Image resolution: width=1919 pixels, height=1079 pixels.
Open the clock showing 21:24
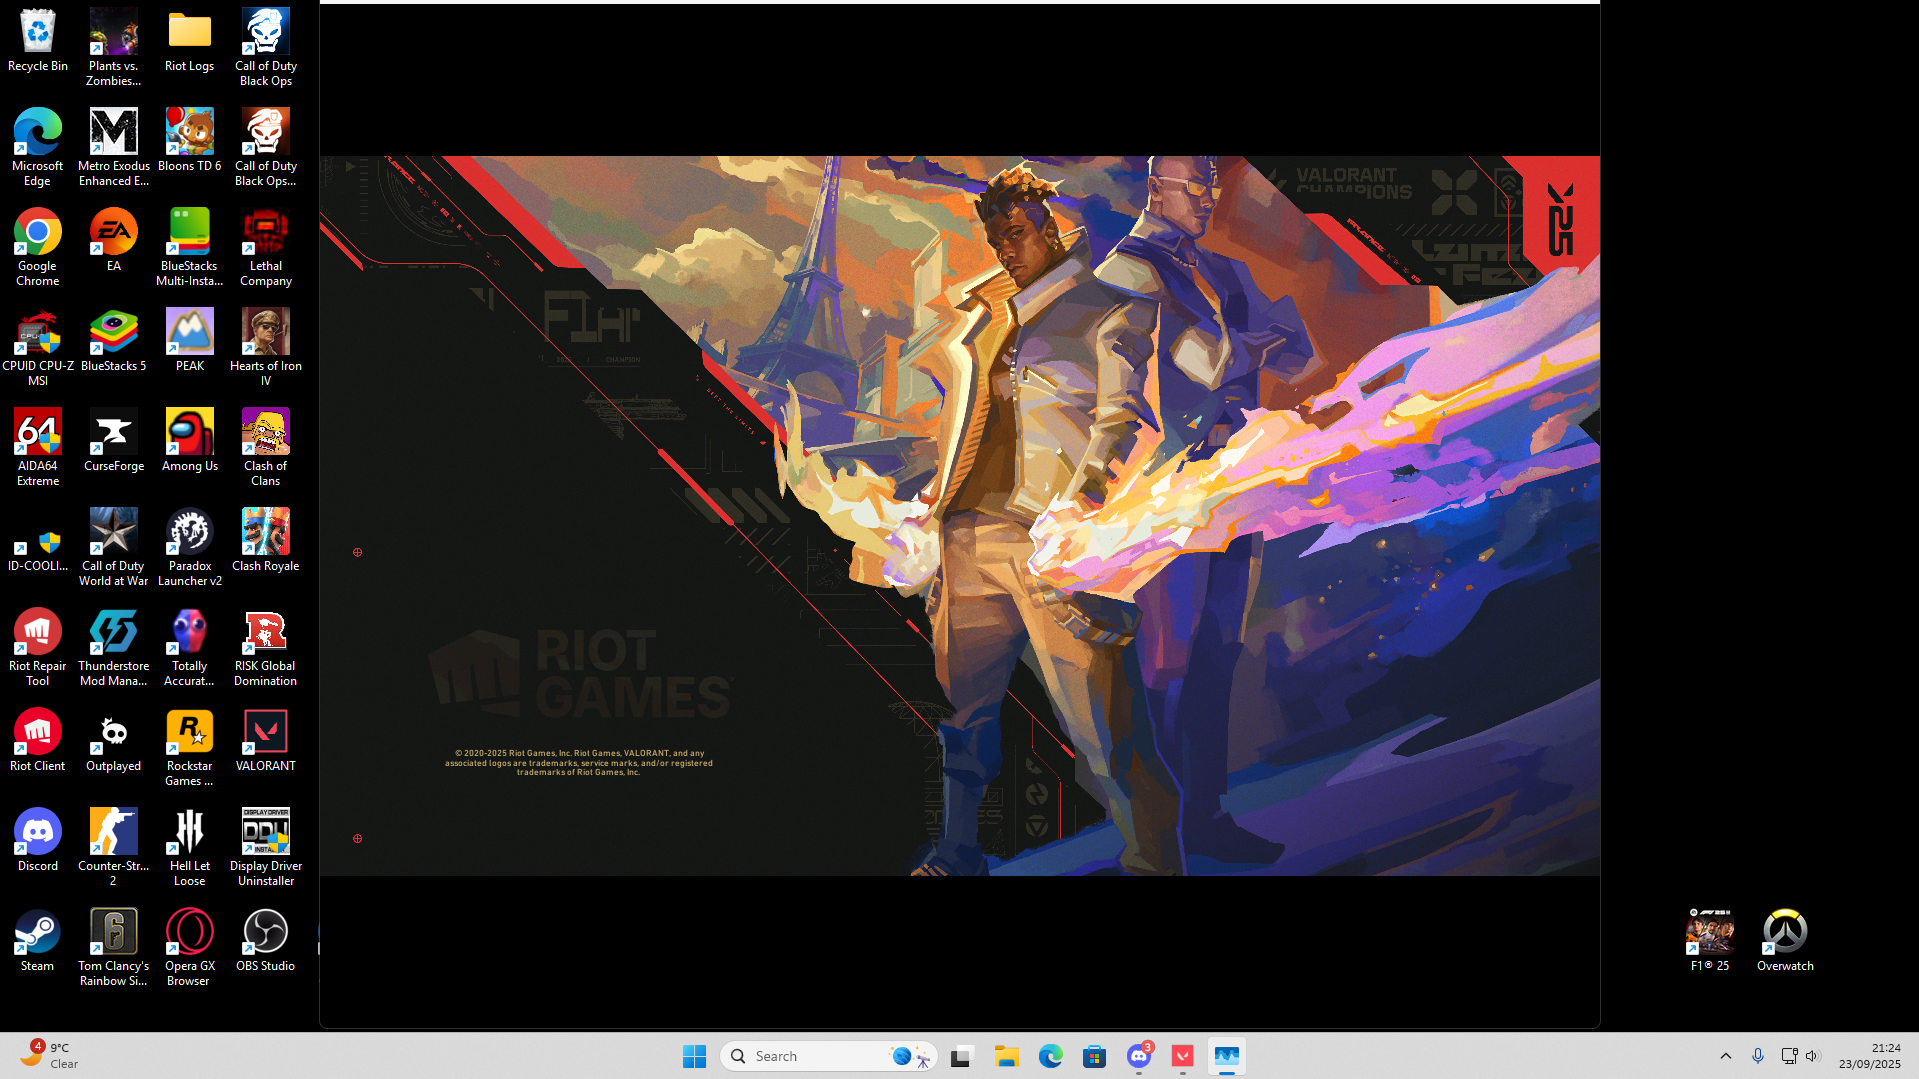point(1870,1056)
